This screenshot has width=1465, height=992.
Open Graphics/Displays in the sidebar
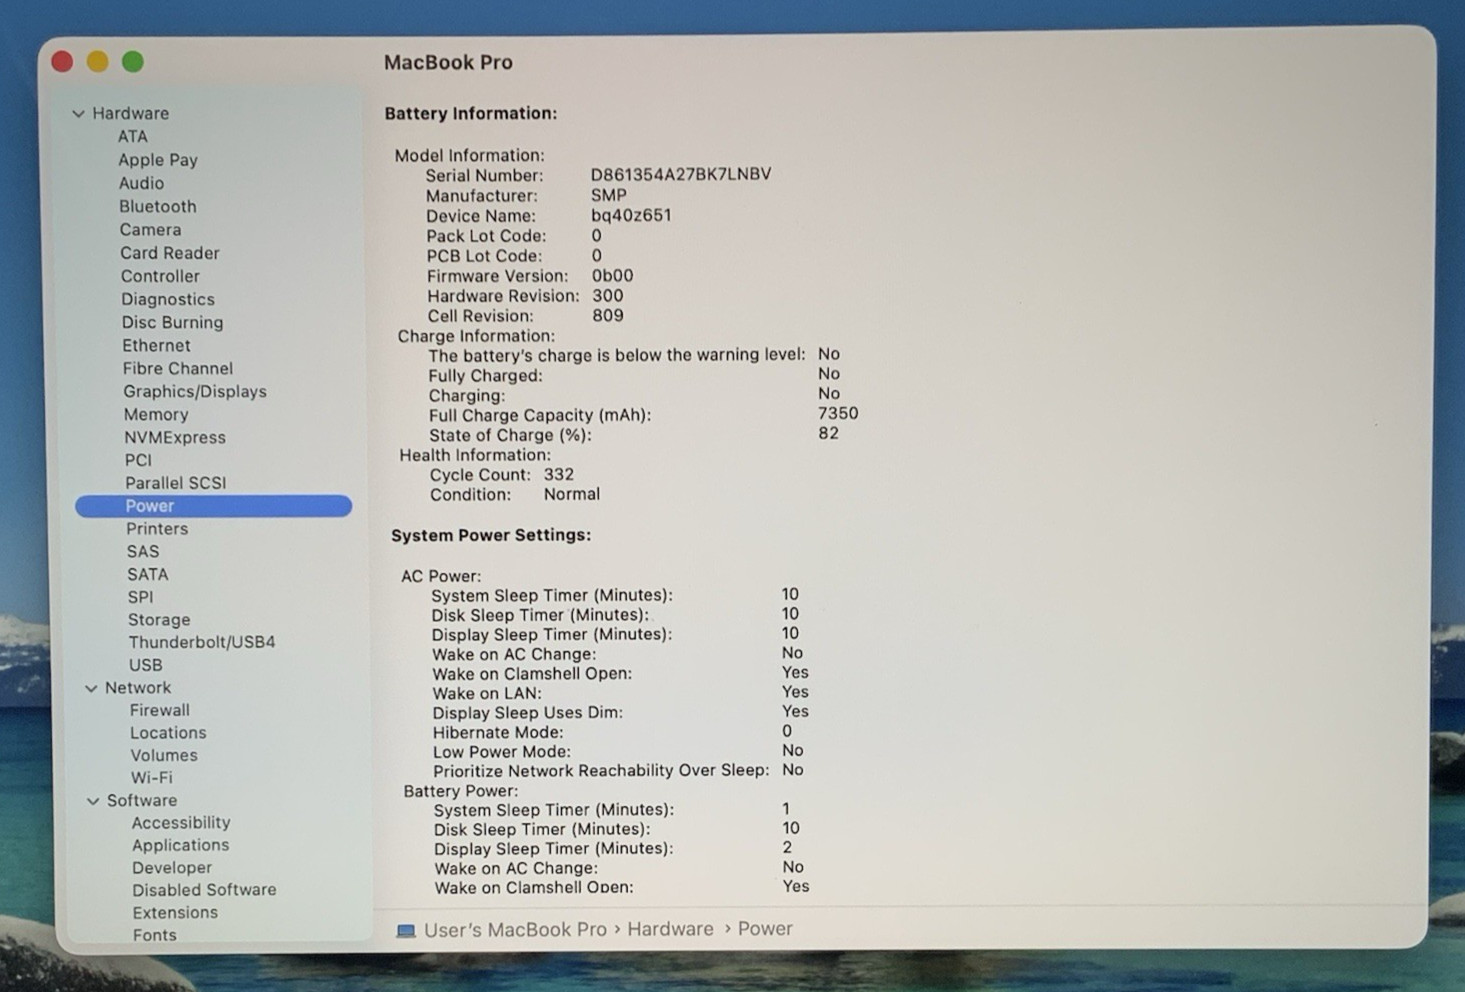[194, 391]
